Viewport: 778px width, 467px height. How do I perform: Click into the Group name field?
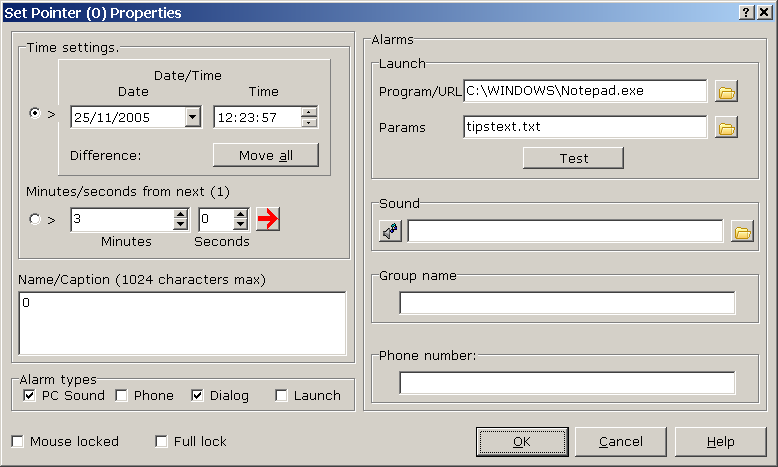pyautogui.click(x=566, y=303)
